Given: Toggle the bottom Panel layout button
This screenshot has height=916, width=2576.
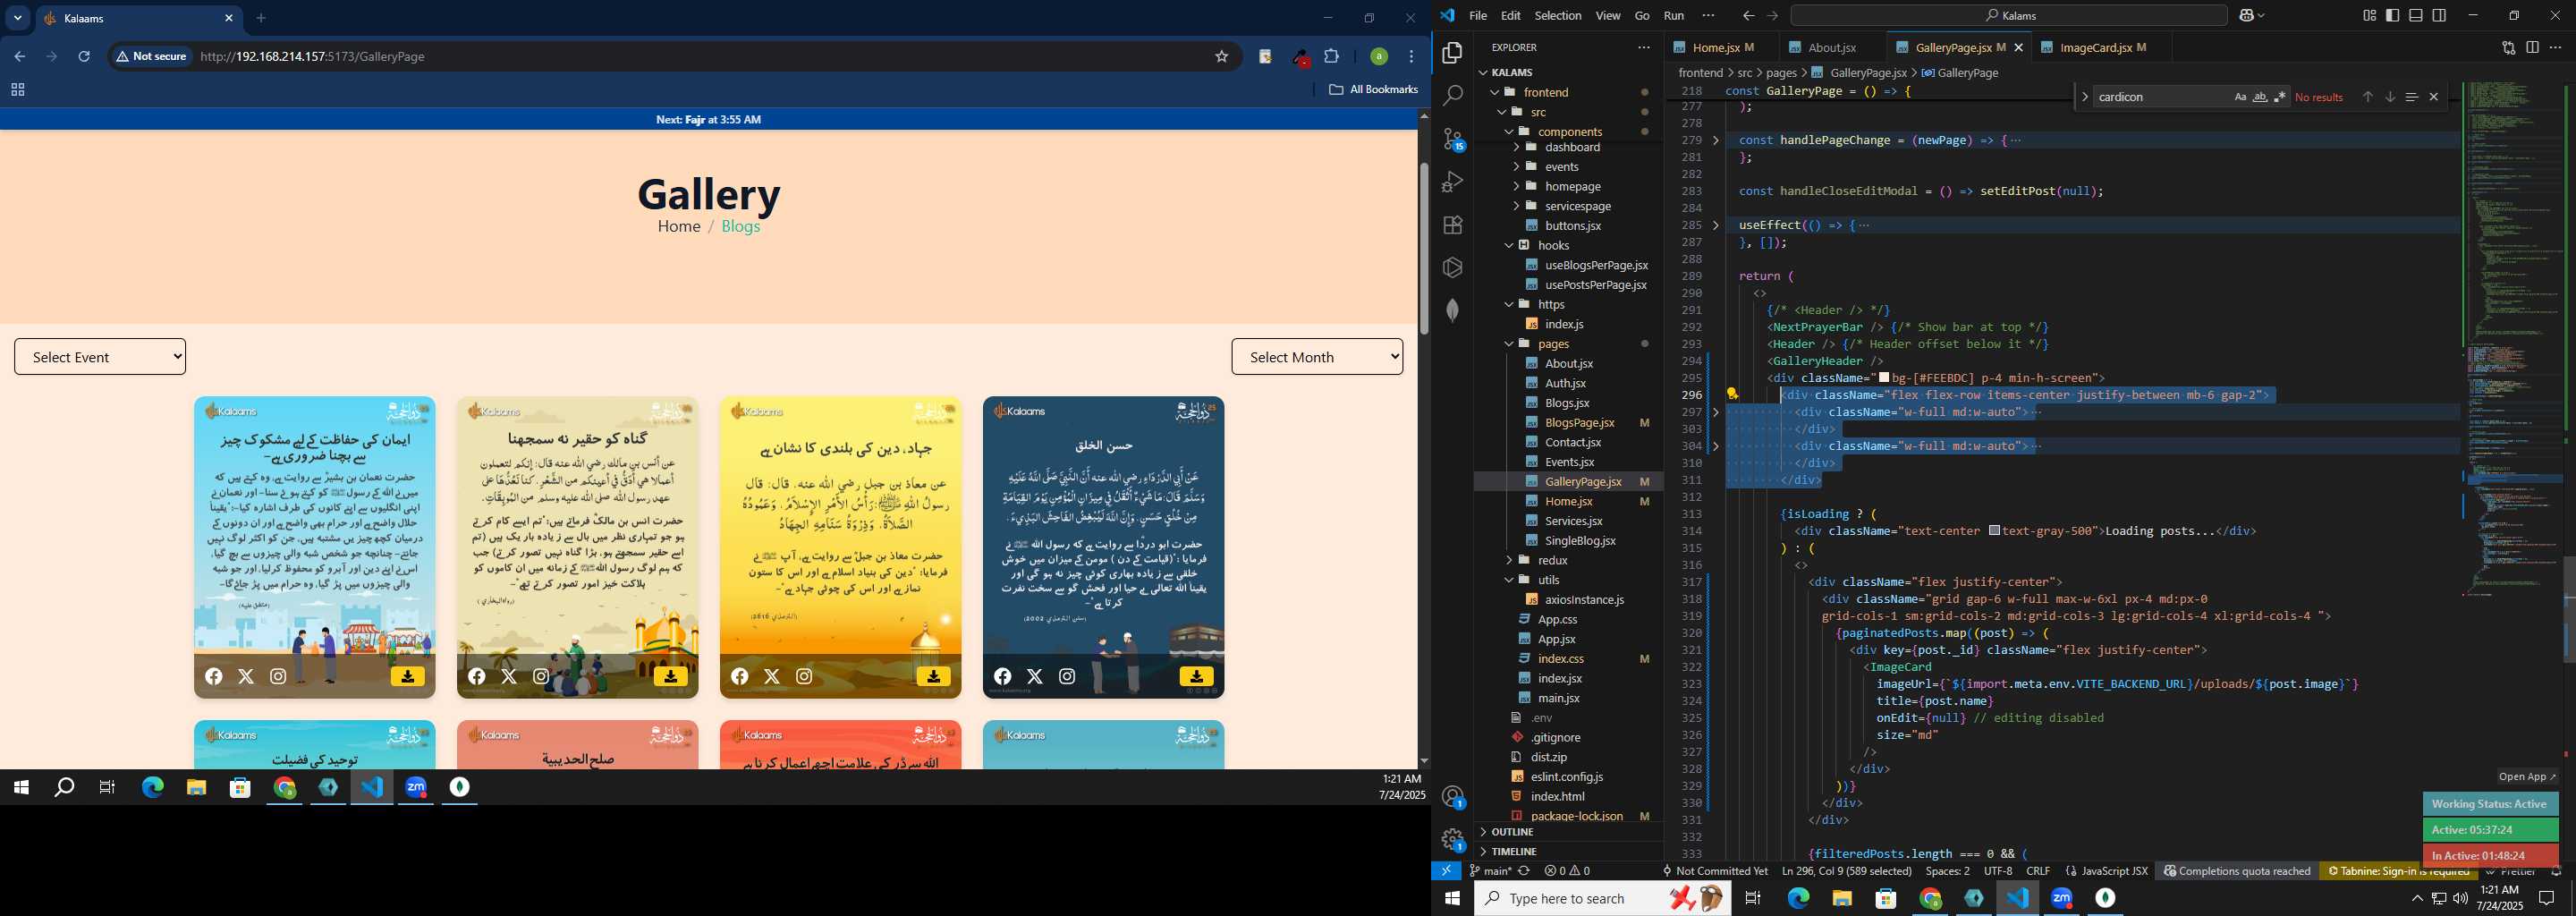Looking at the screenshot, I should tap(2416, 15).
